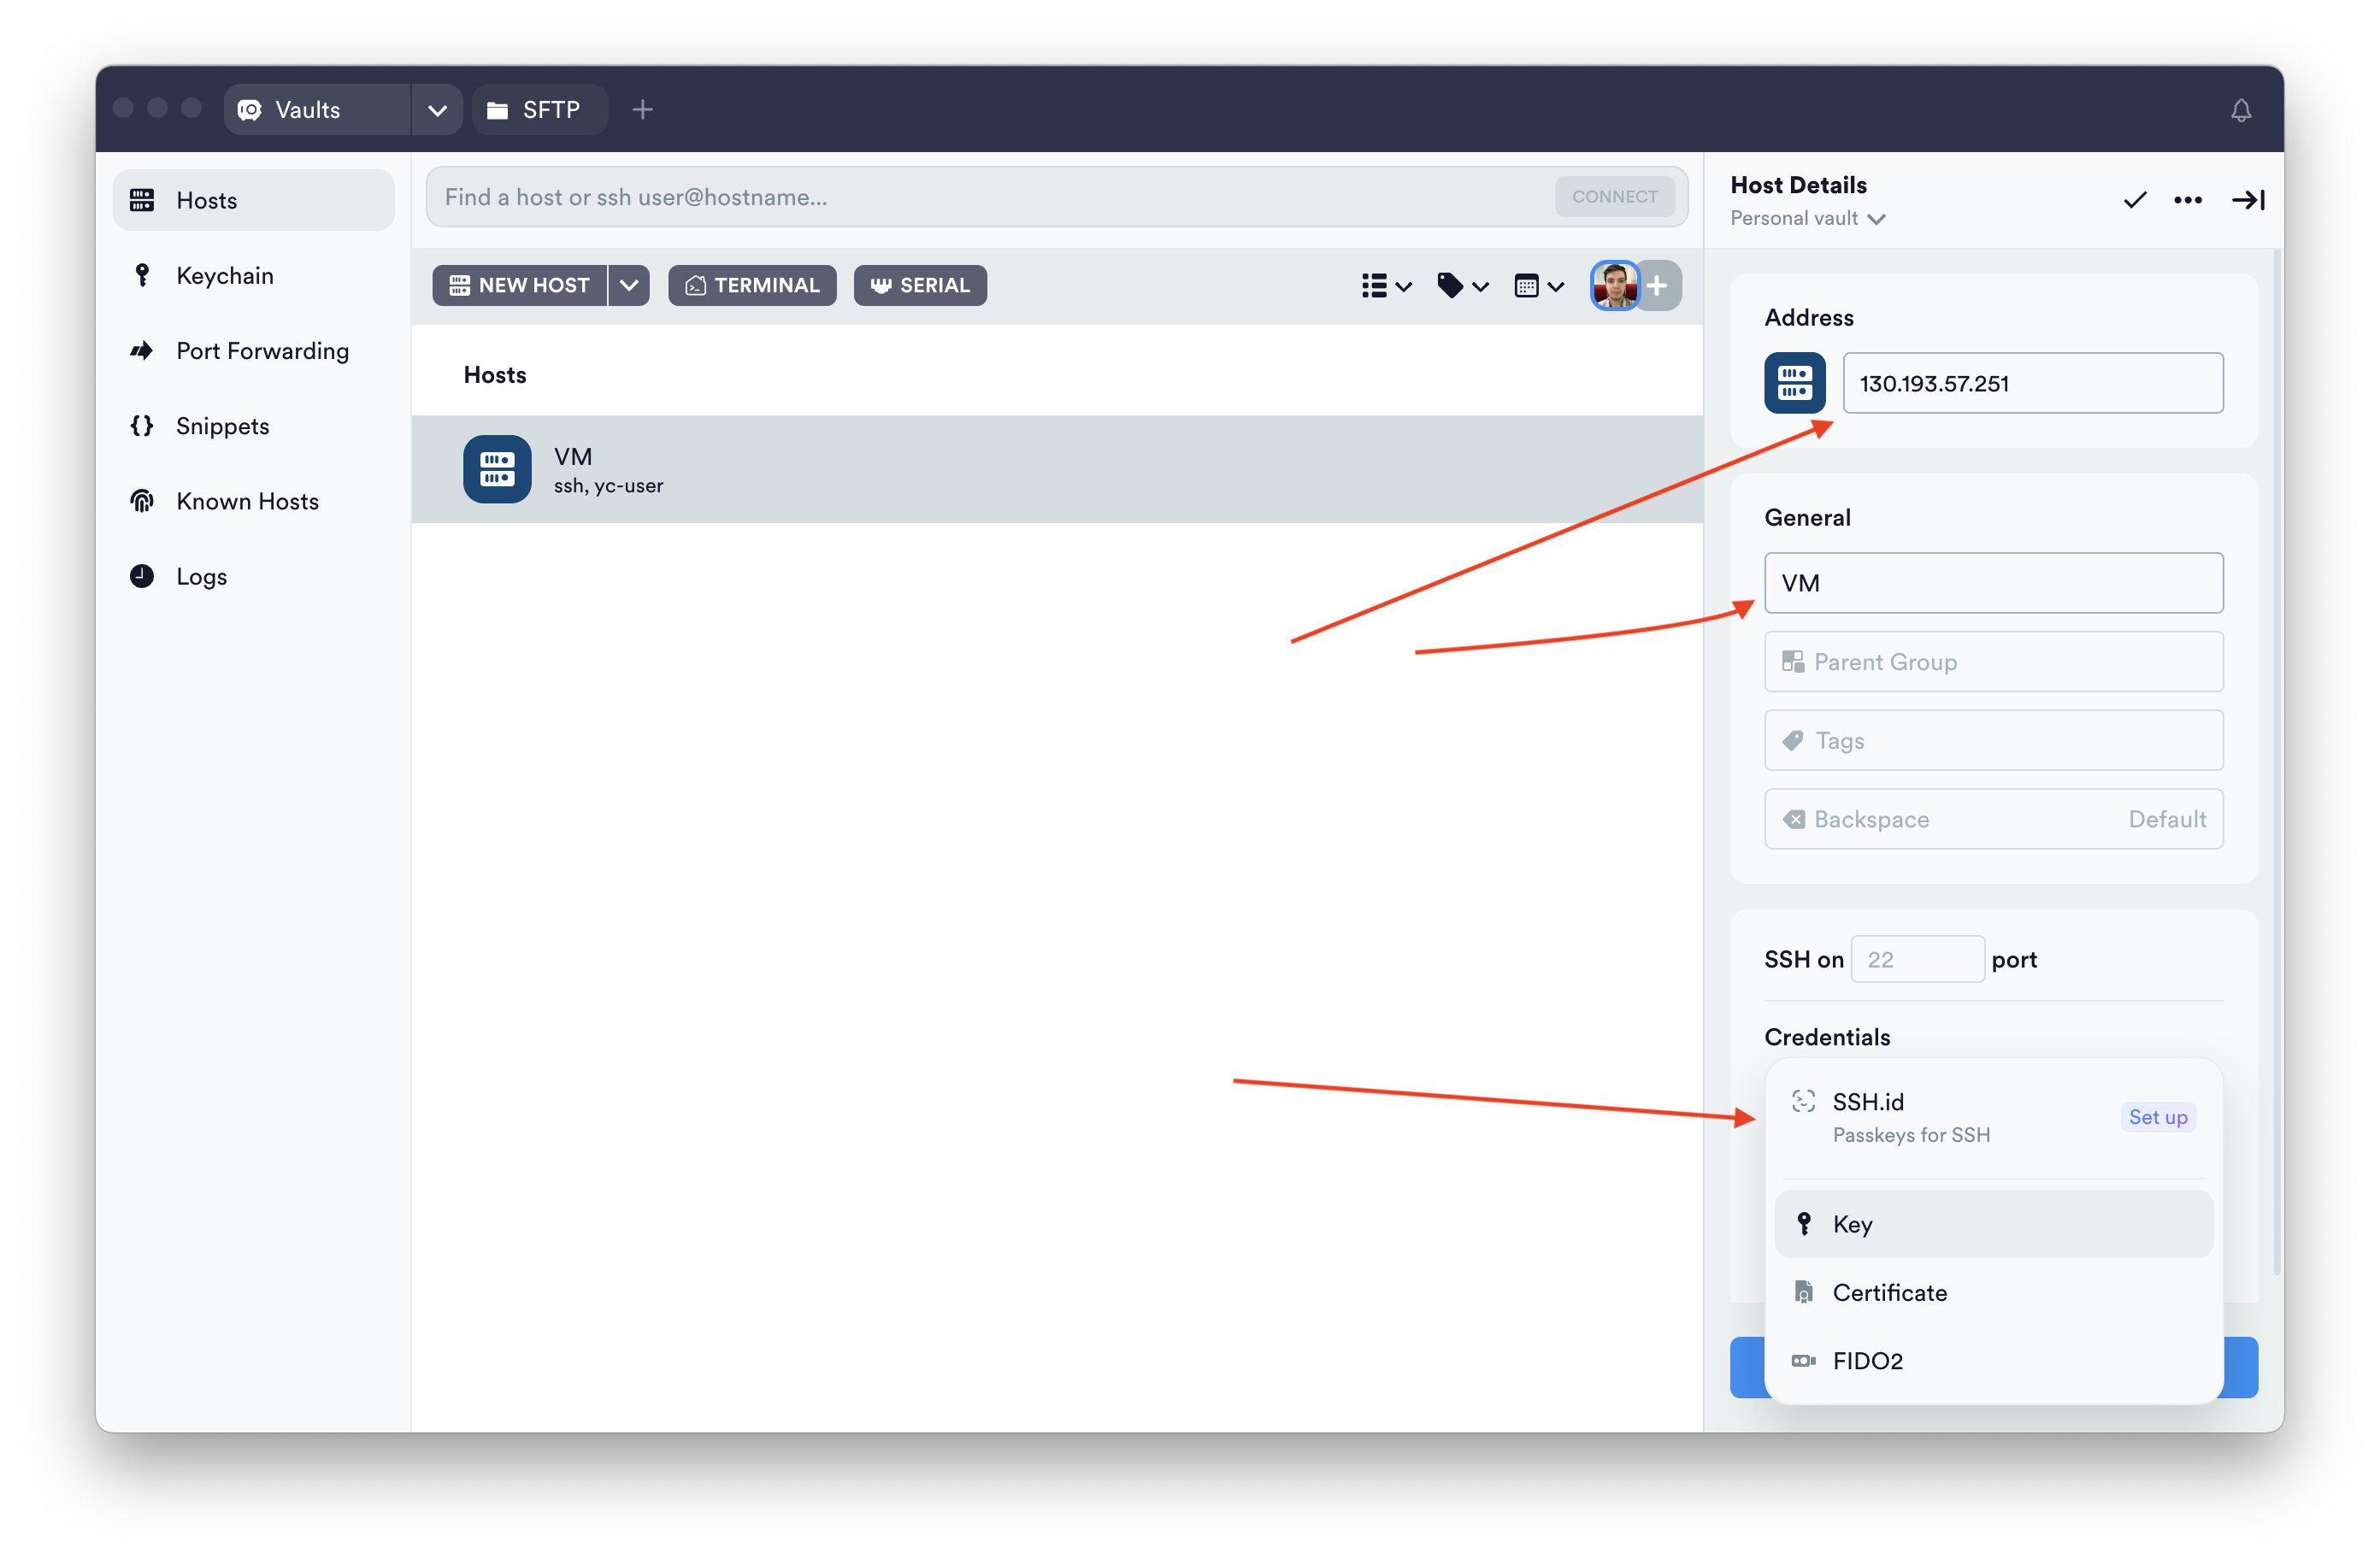Open the Personal vault selector
Image resolution: width=2380 pixels, height=1559 pixels.
1807,219
